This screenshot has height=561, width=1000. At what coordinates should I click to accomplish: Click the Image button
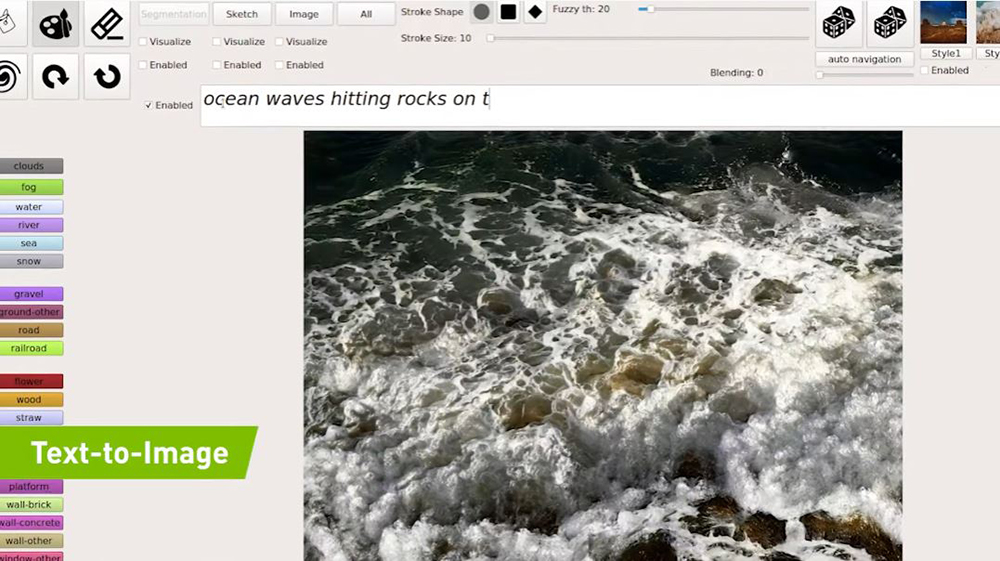[304, 14]
